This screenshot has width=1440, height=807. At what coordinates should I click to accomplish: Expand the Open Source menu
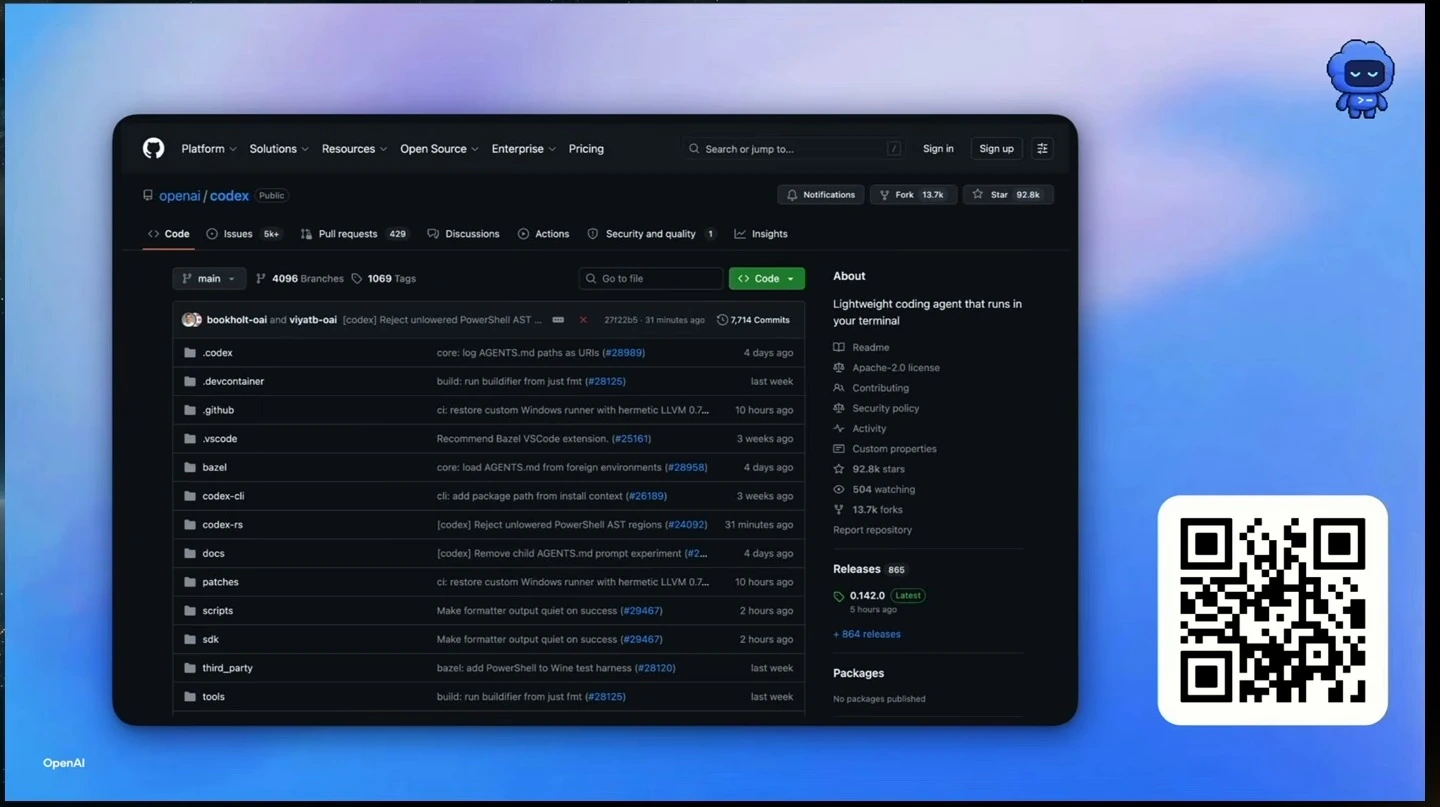[439, 149]
